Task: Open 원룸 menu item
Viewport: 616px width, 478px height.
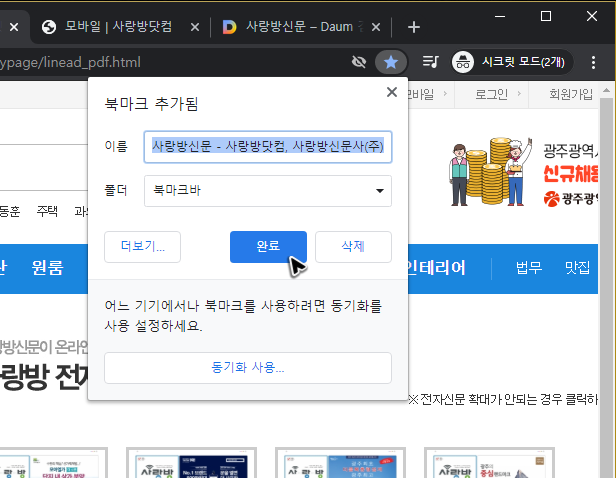Action: click(47, 268)
